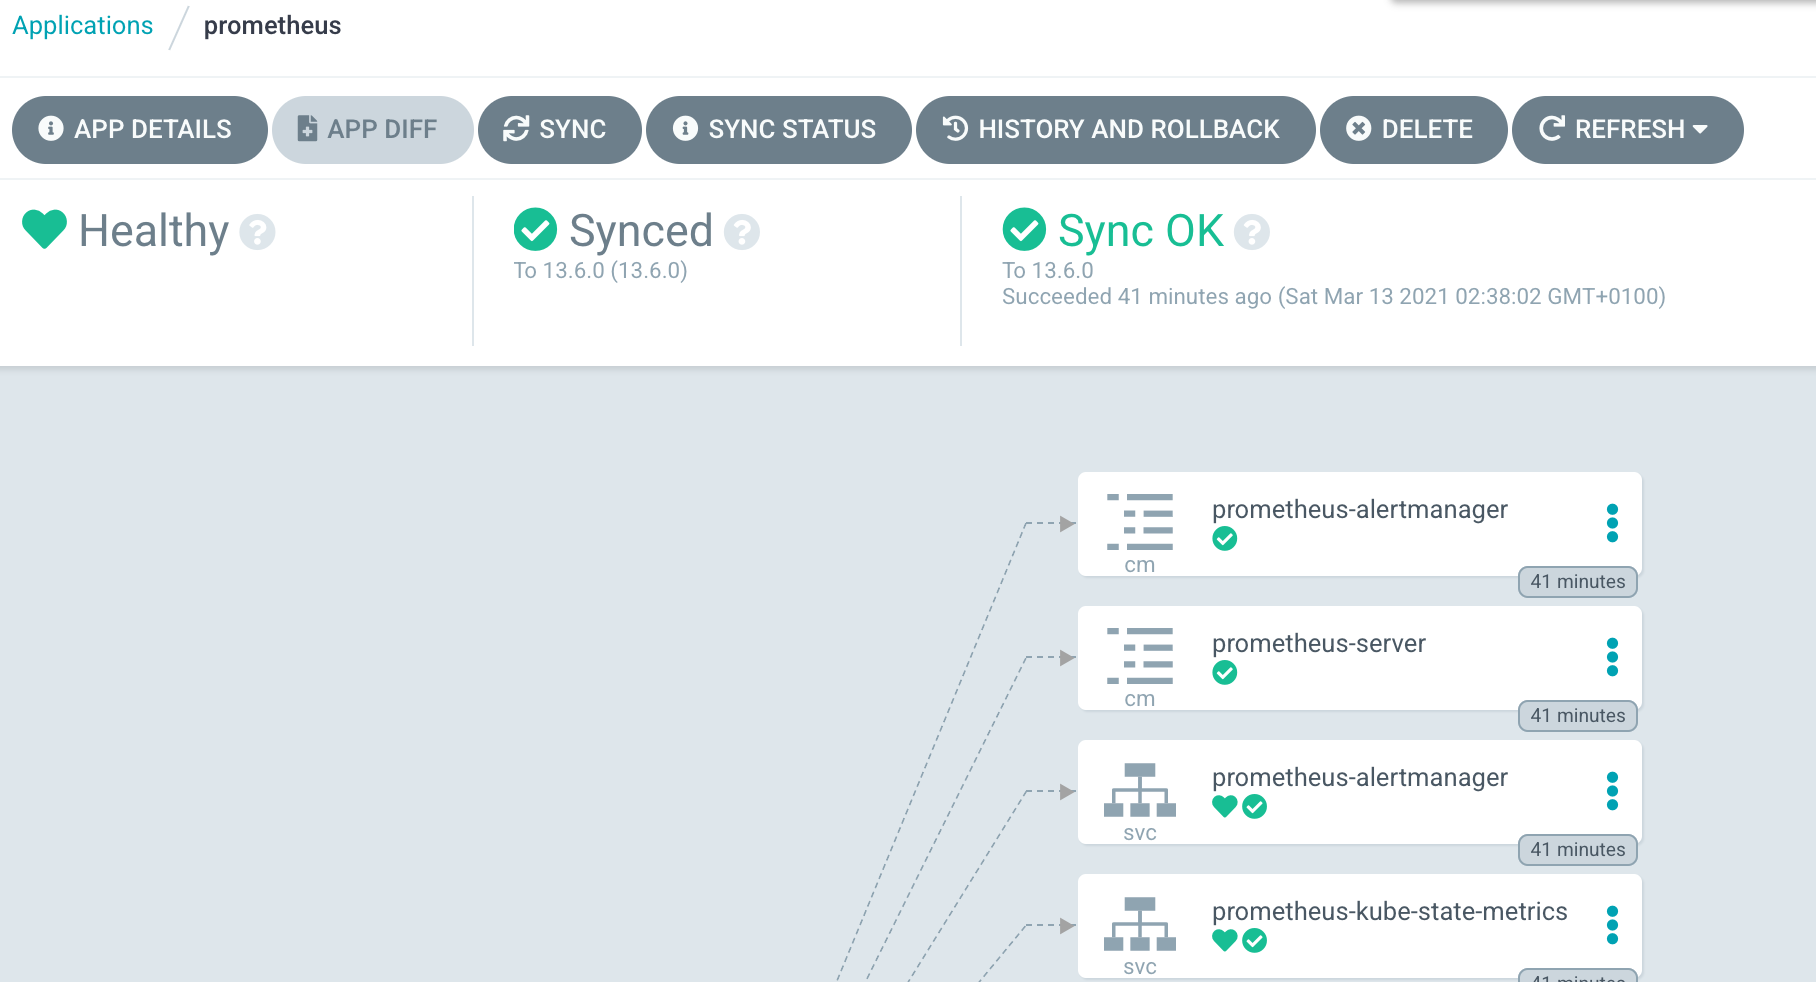Select the prometheus-server node name
The height and width of the screenshot is (982, 1816).
1319,644
